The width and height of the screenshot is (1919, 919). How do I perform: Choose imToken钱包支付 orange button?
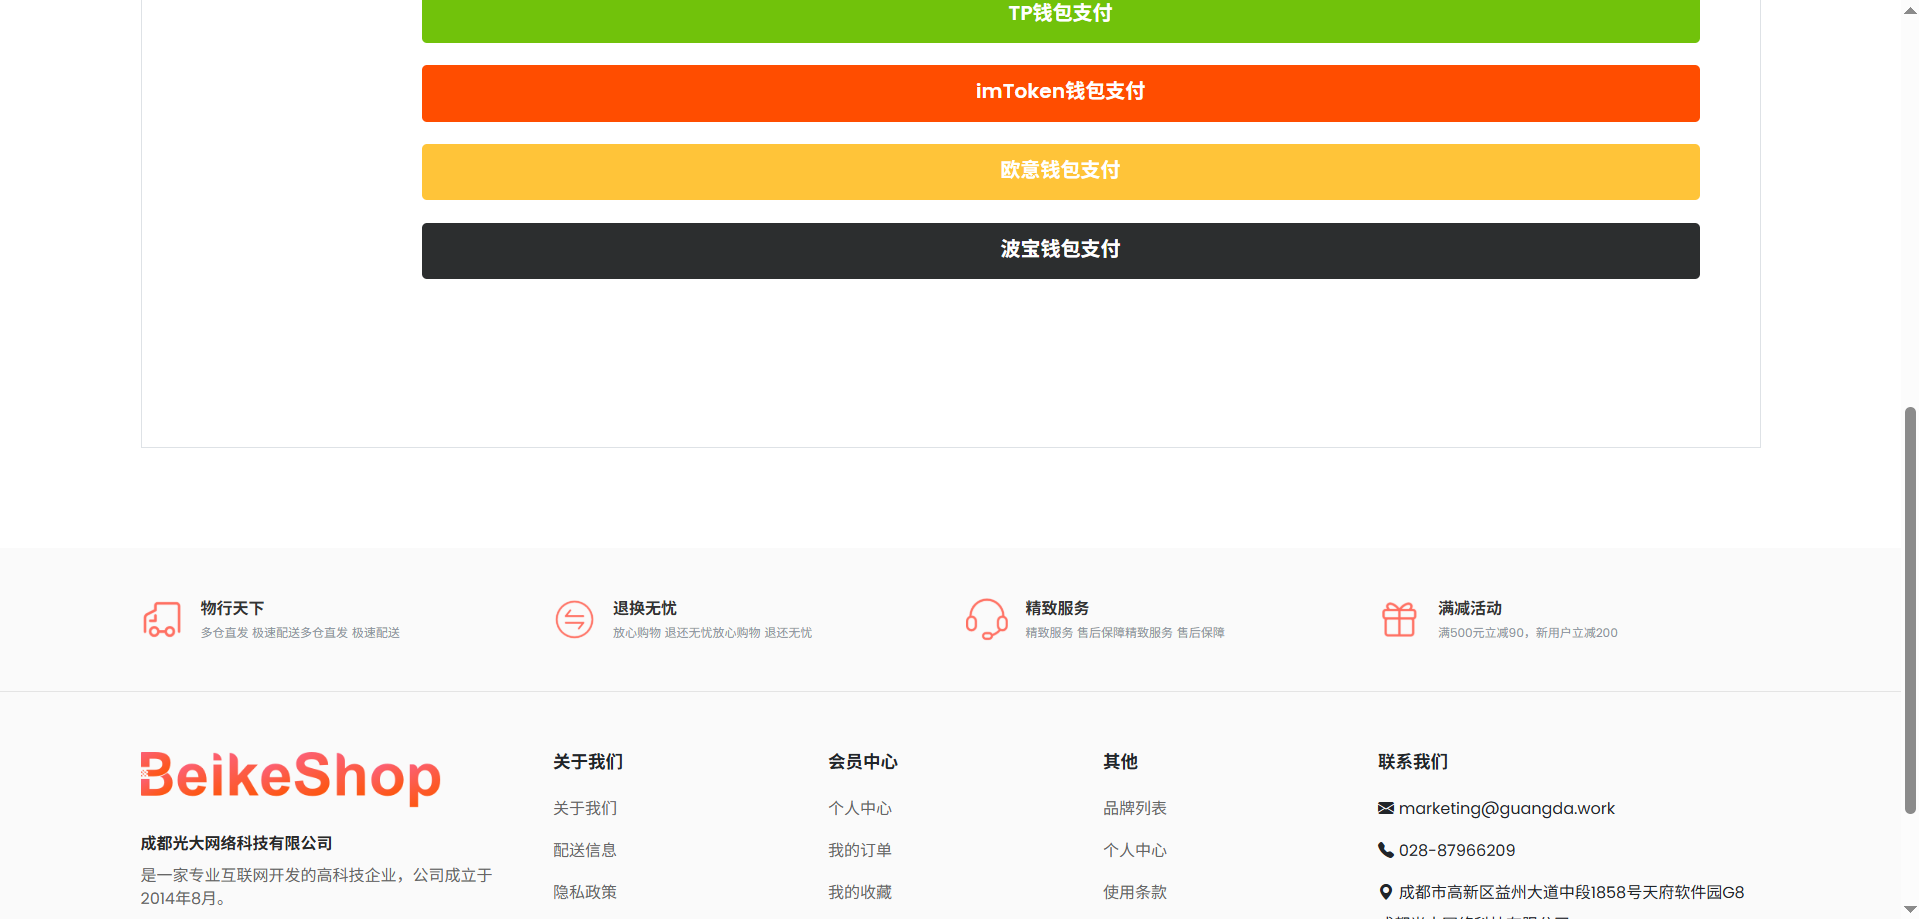(1060, 93)
